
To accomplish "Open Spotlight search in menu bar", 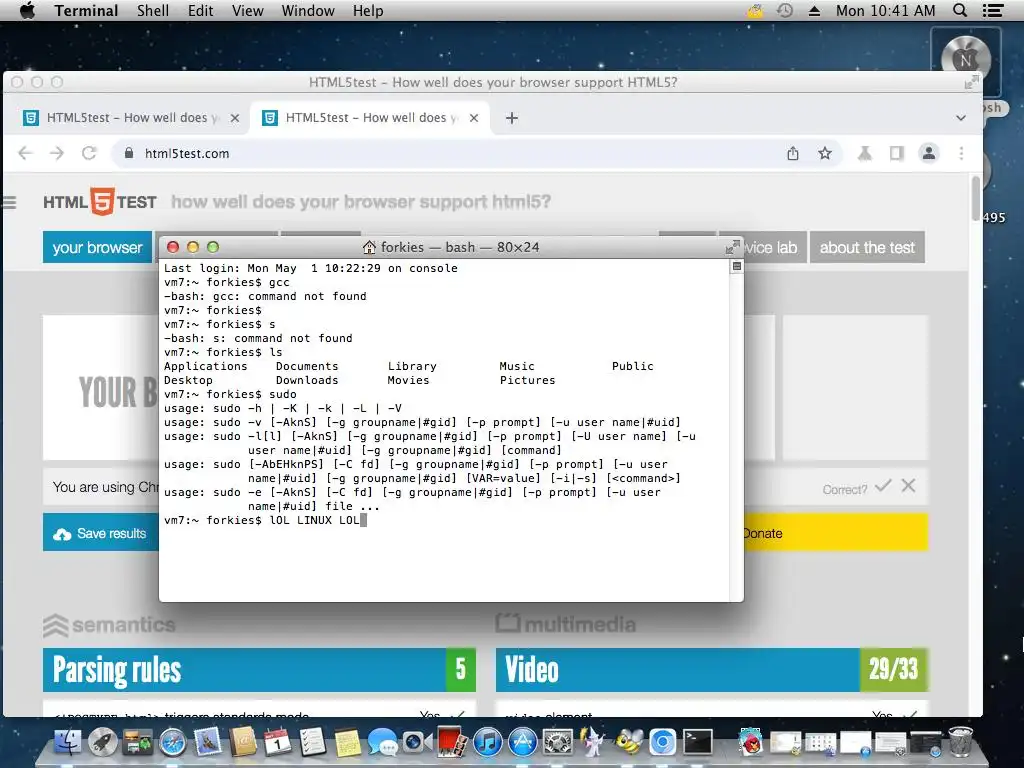I will pos(960,10).
